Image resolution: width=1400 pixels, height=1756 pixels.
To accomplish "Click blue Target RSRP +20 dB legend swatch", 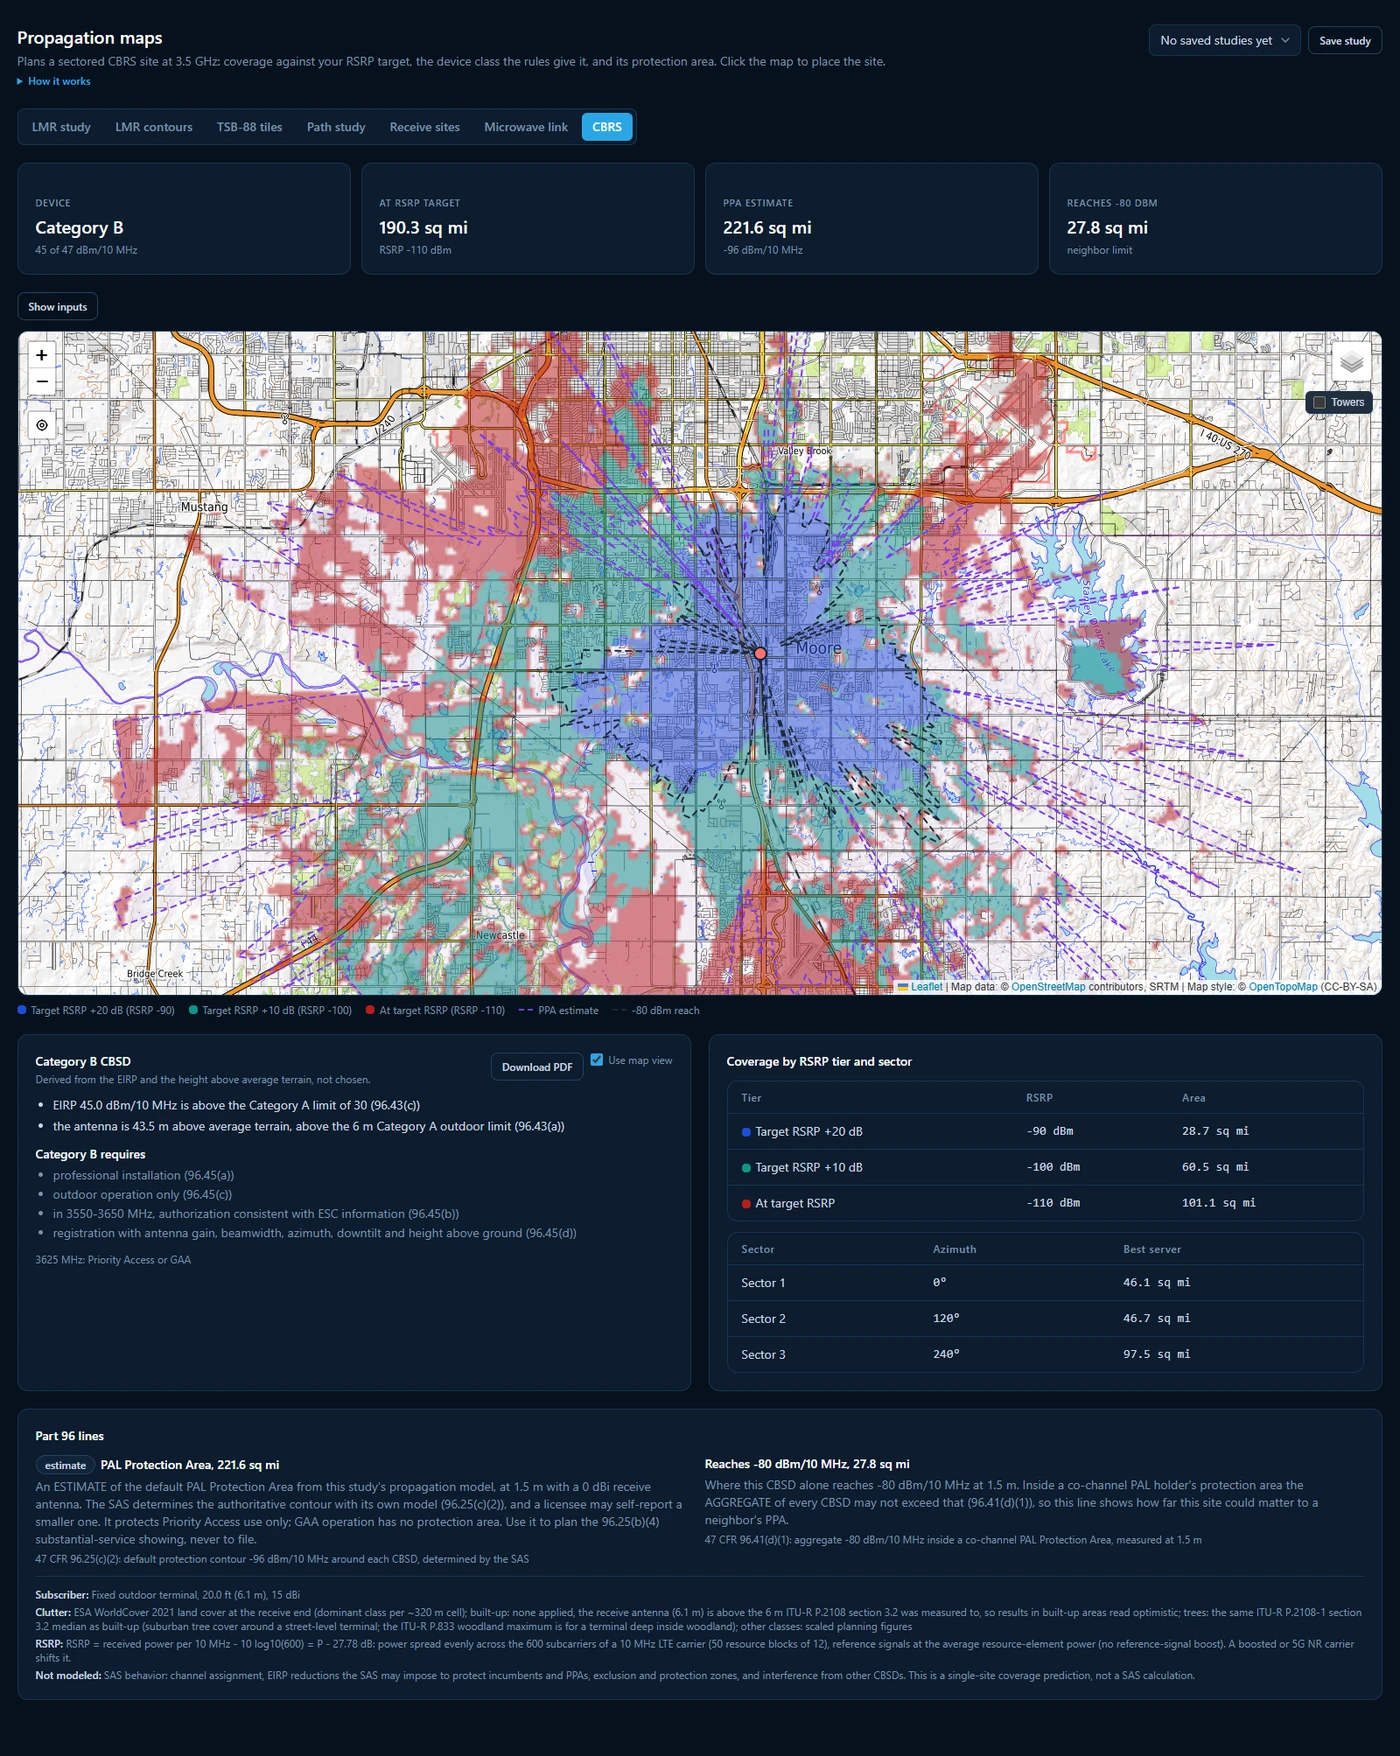I will click(22, 1010).
